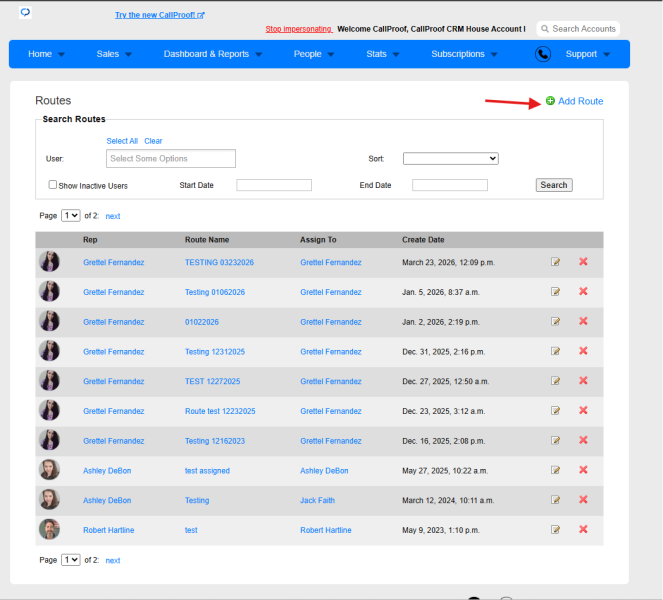Expand the Home menu arrow
663x600 pixels.
61,55
